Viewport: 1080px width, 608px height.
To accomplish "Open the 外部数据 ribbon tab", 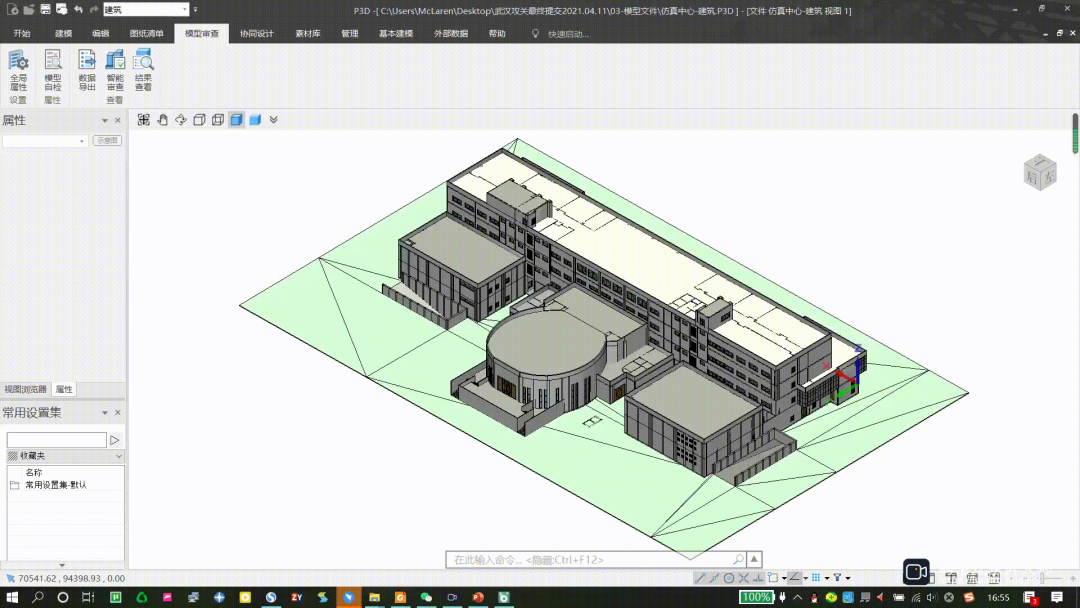I will coord(451,33).
